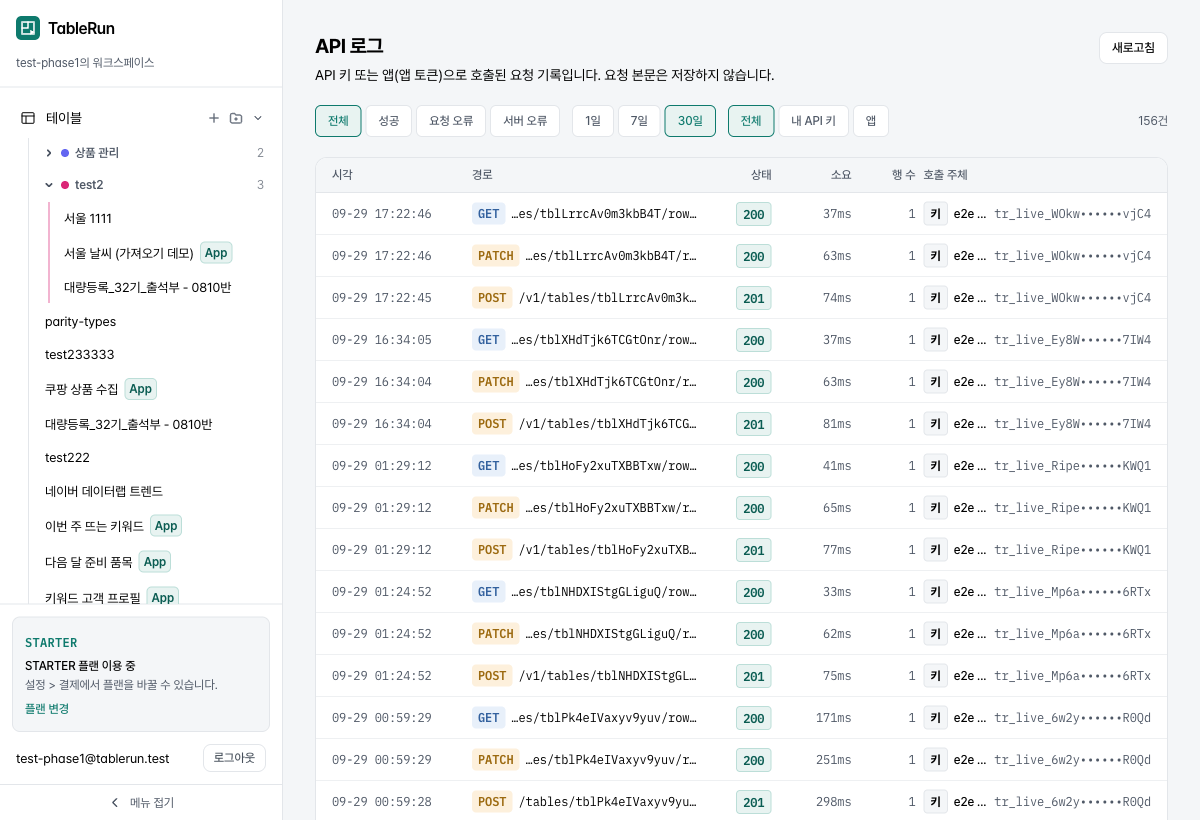Click path /v1/tables/tblHoFy2xuTXB…
Image resolution: width=1200 pixels, height=820 pixels.
(608, 550)
